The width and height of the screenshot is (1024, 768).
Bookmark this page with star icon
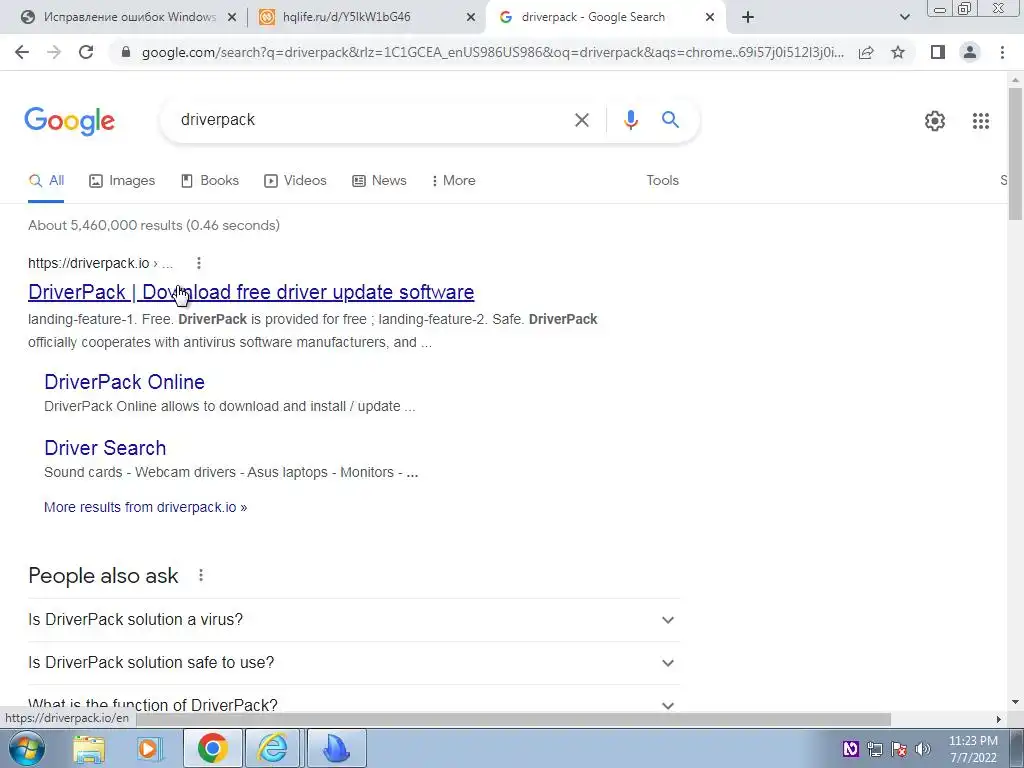pos(898,52)
